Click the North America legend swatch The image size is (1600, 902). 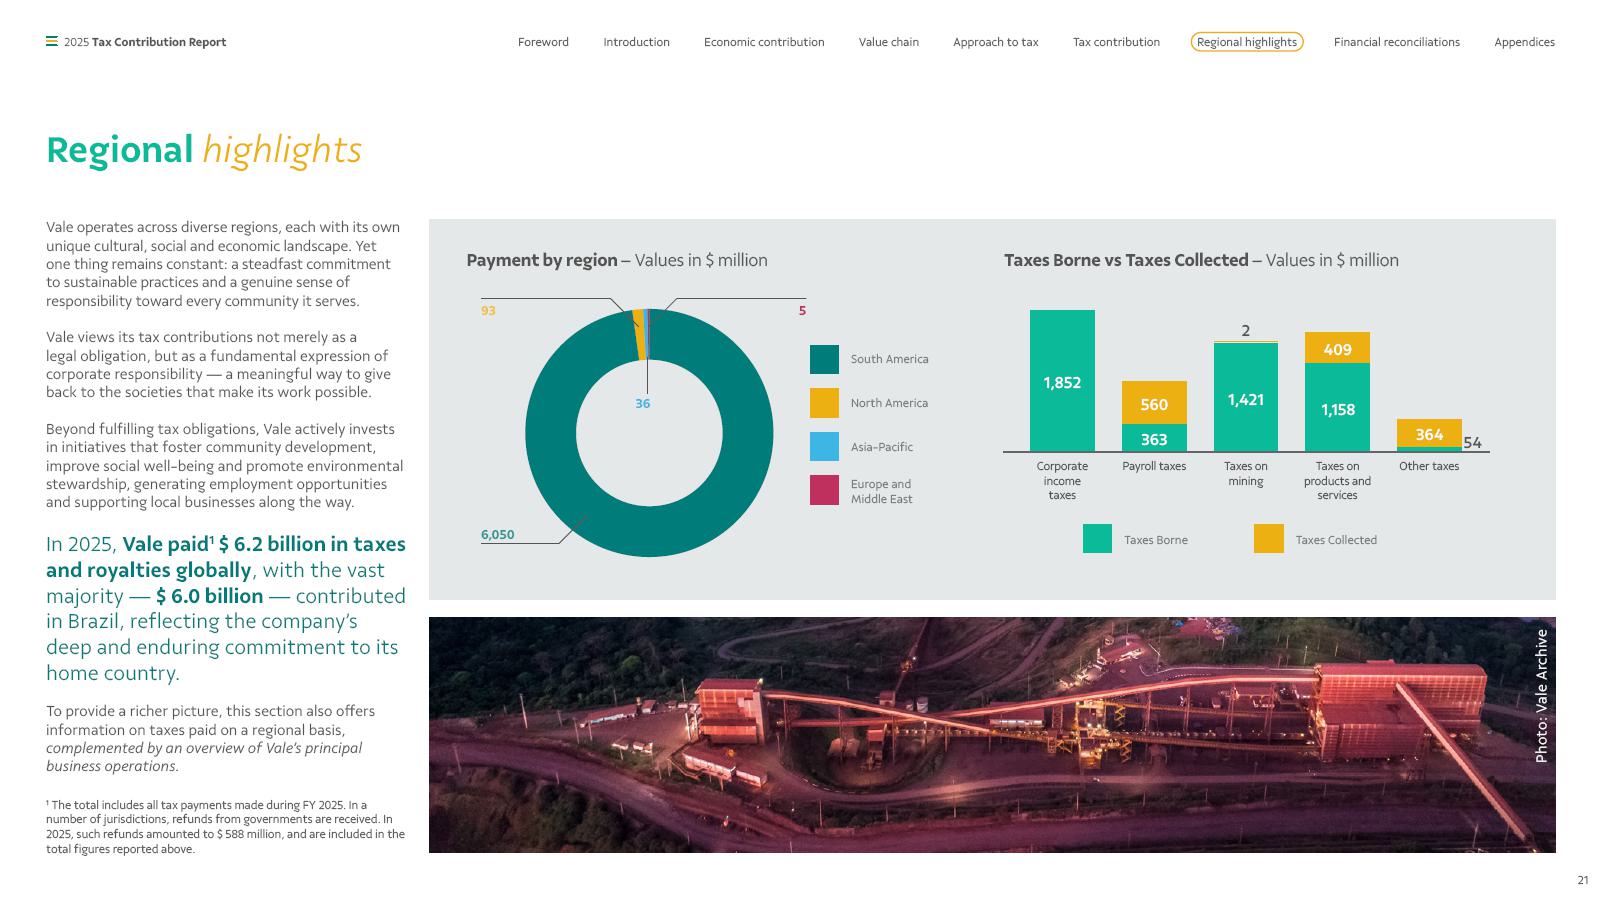[x=824, y=403]
